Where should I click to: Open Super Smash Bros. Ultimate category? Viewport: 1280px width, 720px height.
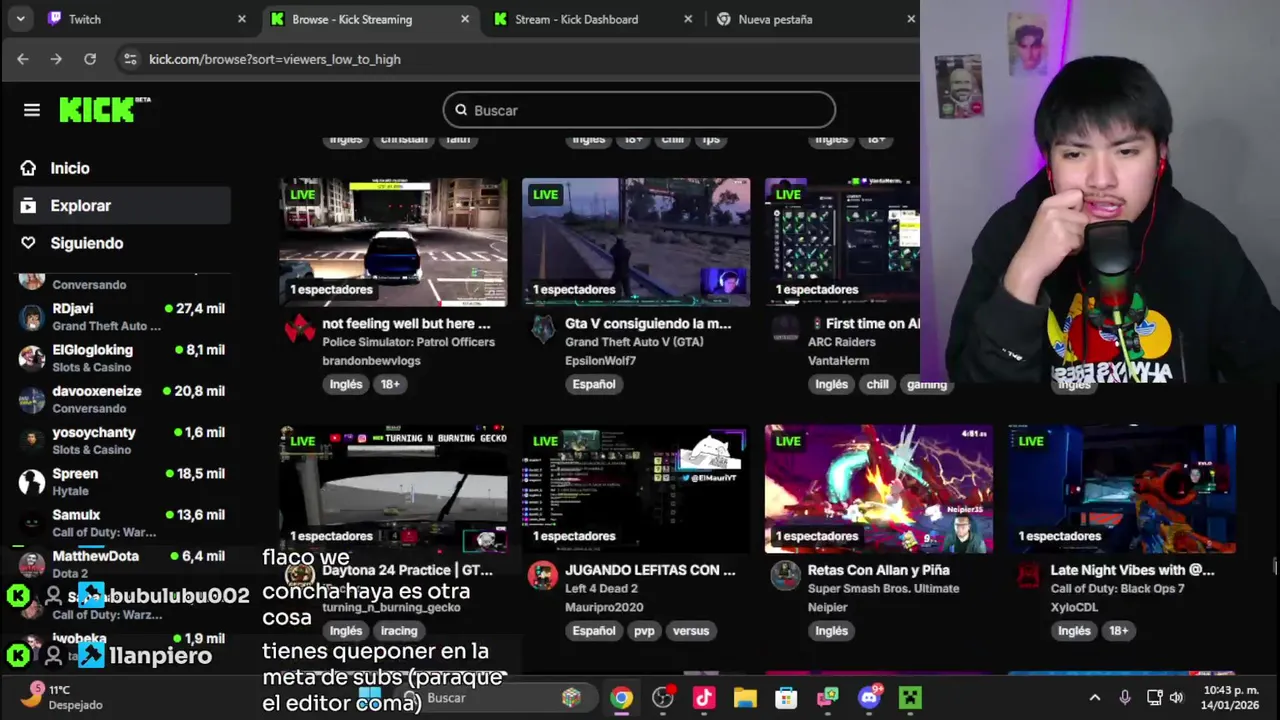coord(883,588)
